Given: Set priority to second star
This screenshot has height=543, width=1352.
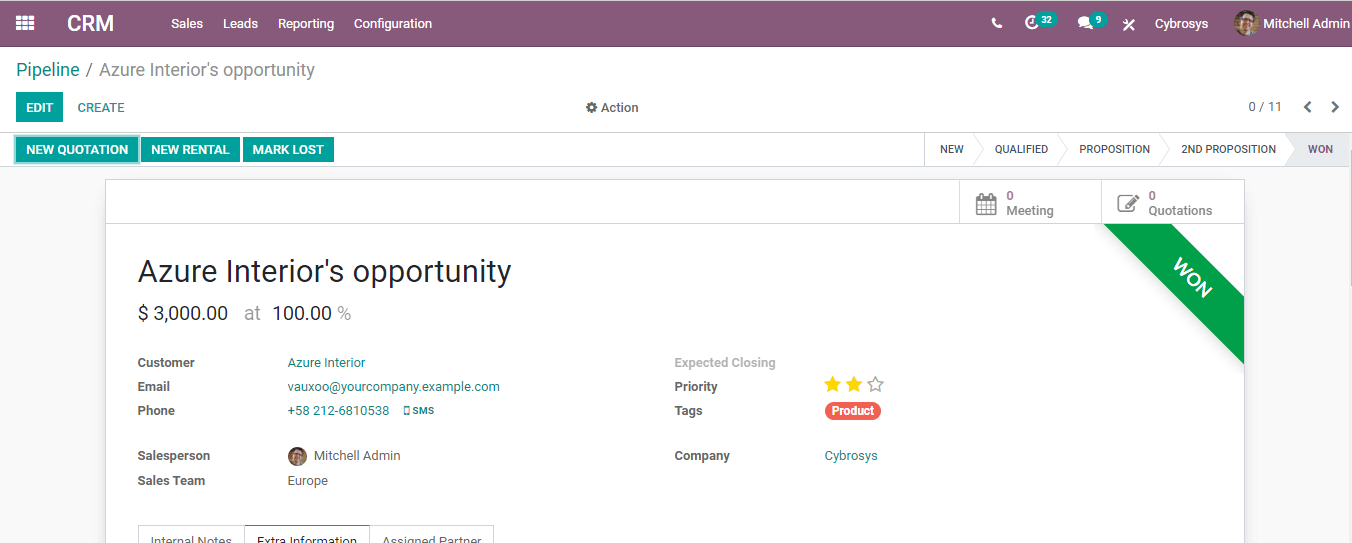Looking at the screenshot, I should (x=854, y=384).
